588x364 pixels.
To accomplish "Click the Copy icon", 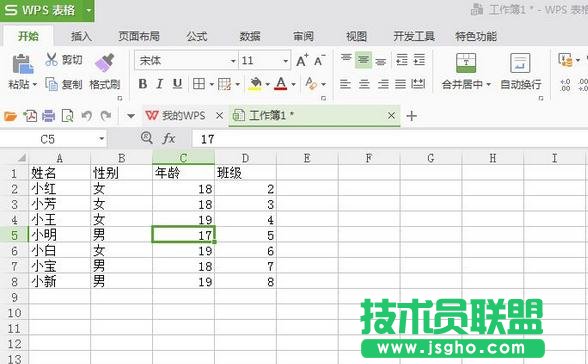I will tap(51, 84).
